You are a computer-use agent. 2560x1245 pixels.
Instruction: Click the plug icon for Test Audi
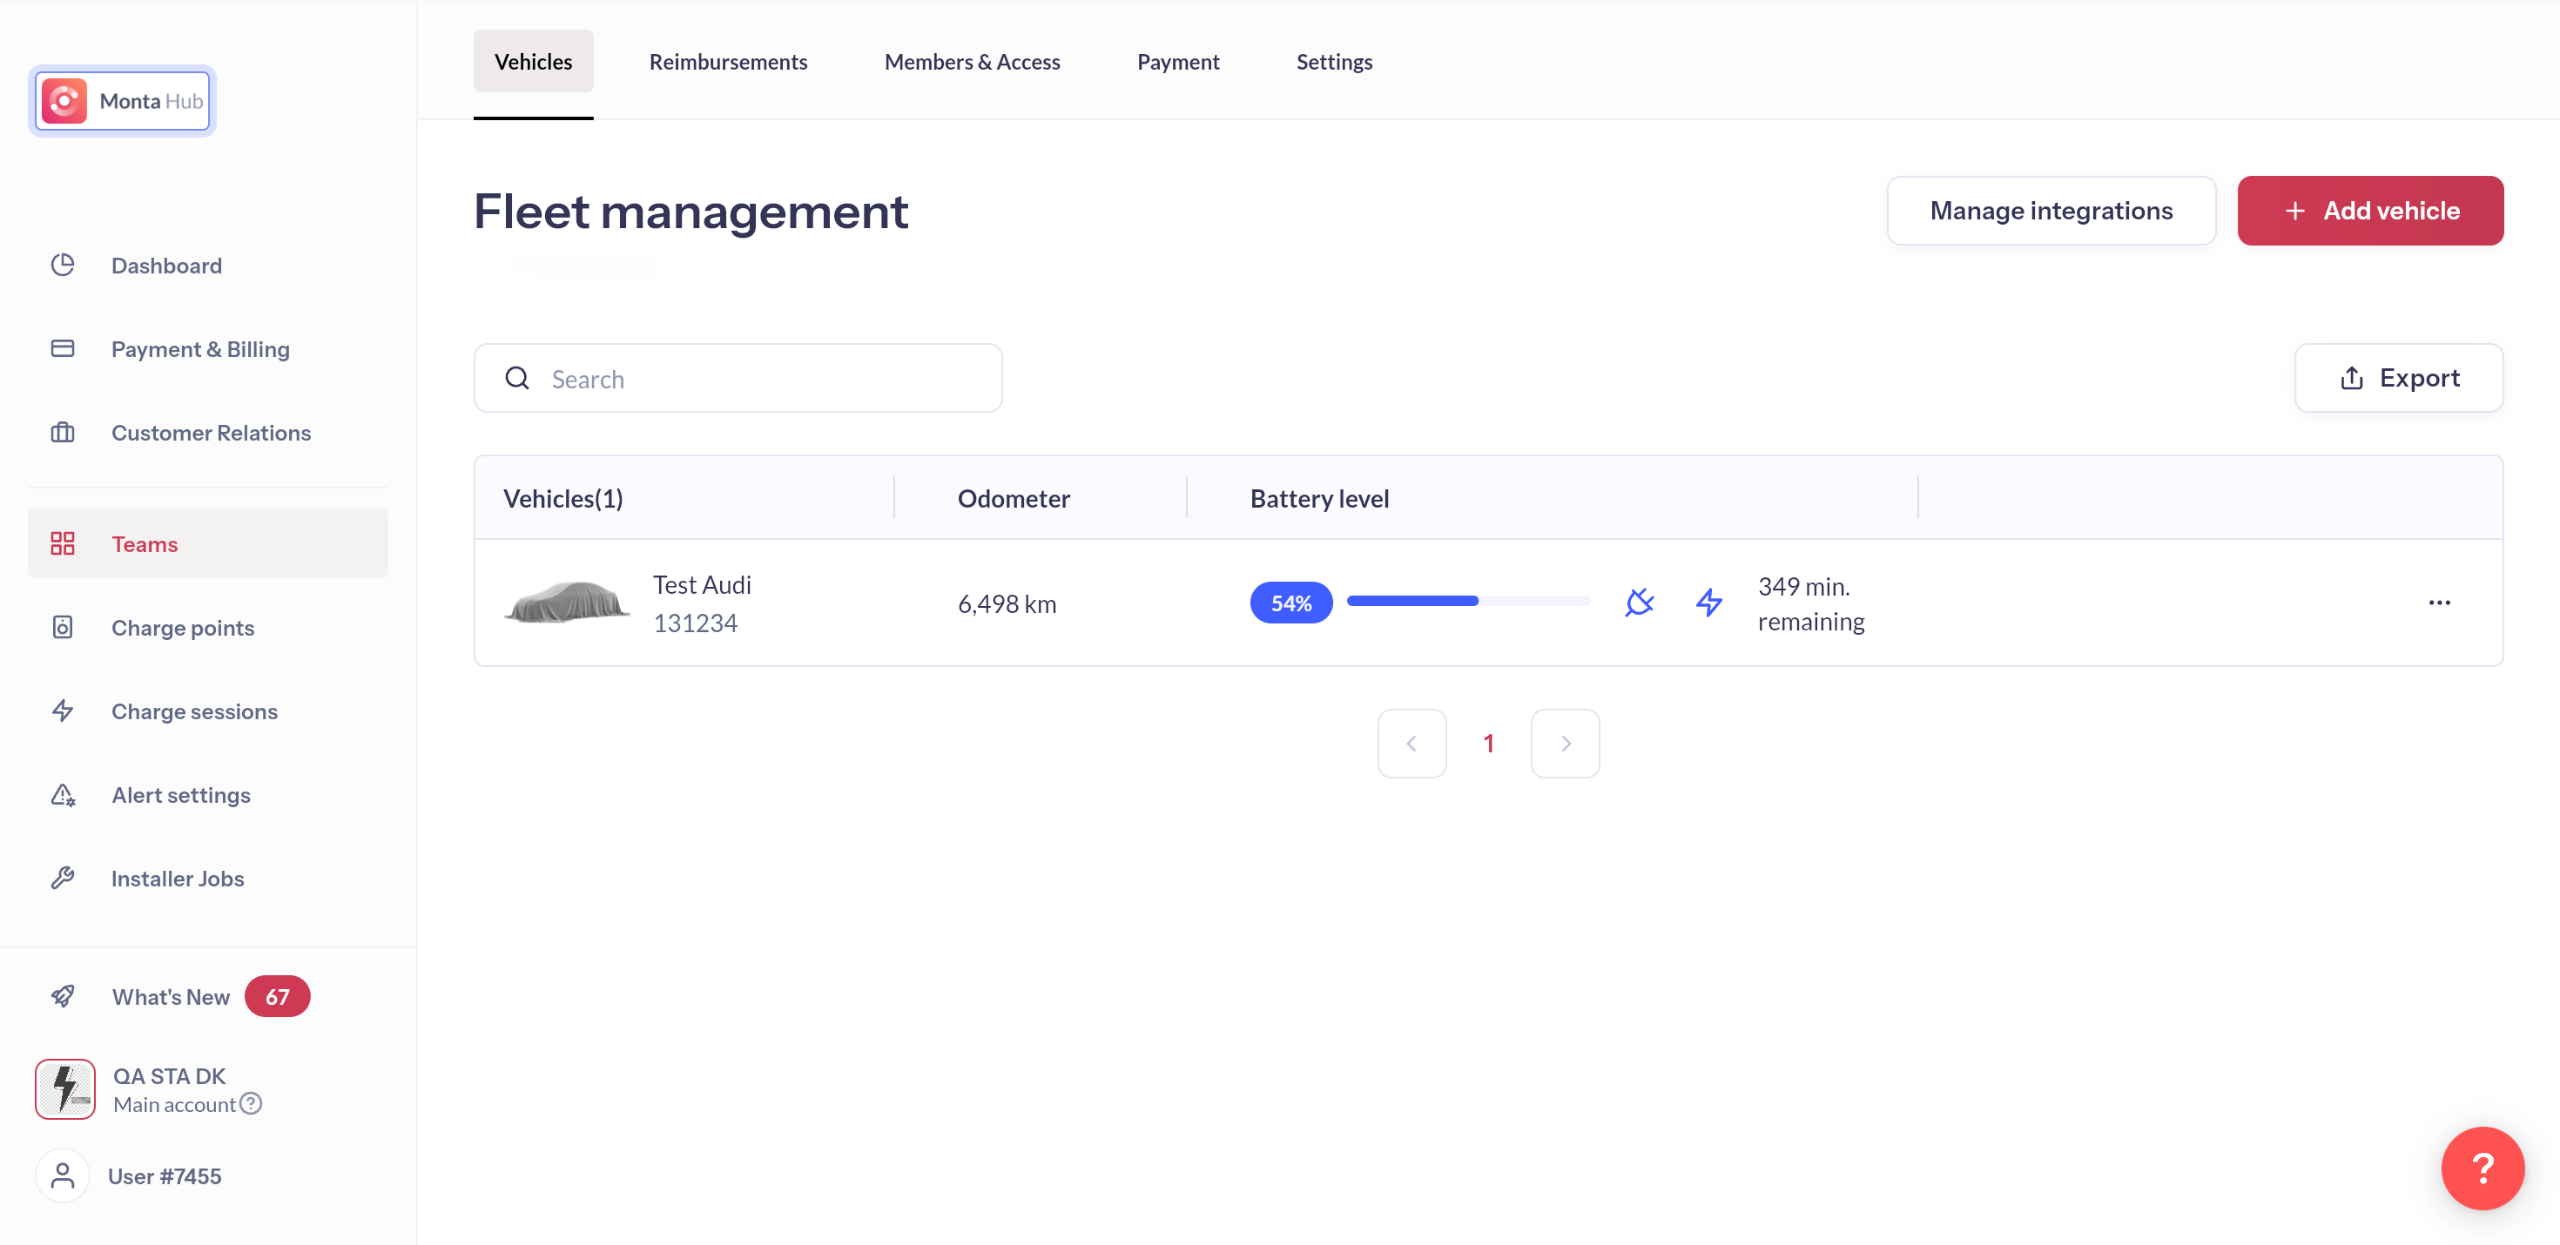click(x=1639, y=603)
